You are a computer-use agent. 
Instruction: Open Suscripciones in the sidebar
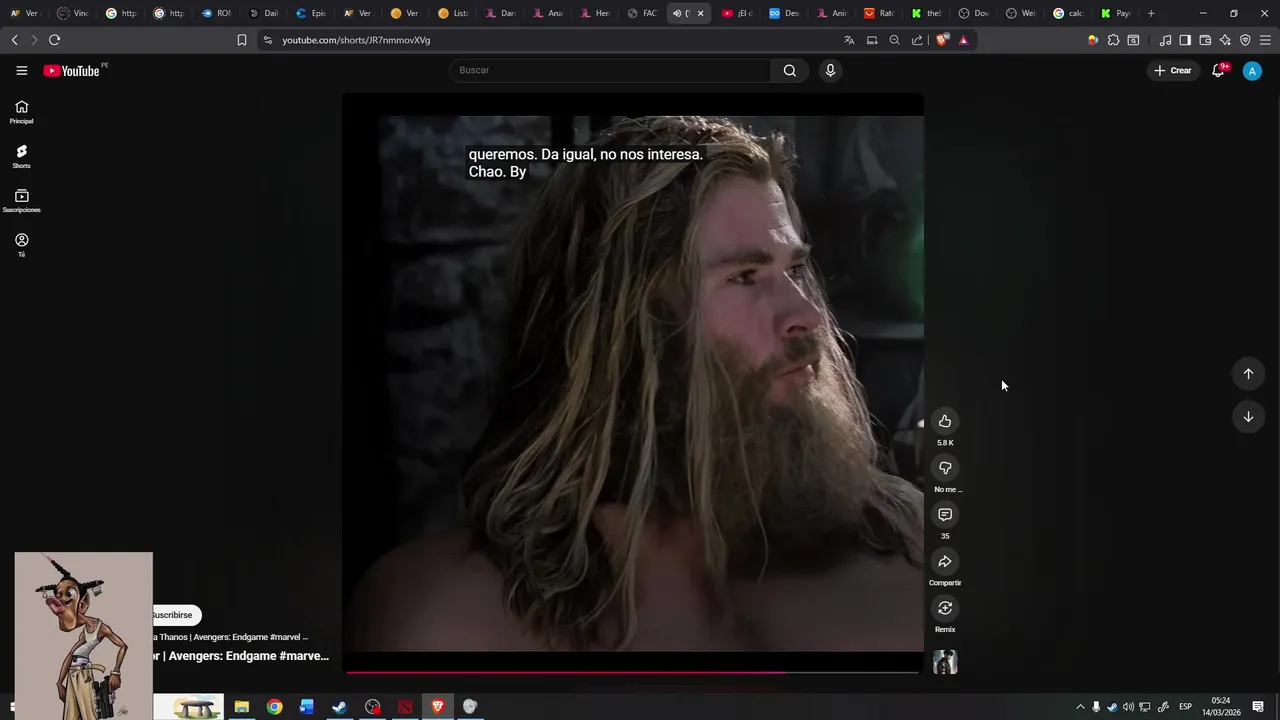coord(21,201)
